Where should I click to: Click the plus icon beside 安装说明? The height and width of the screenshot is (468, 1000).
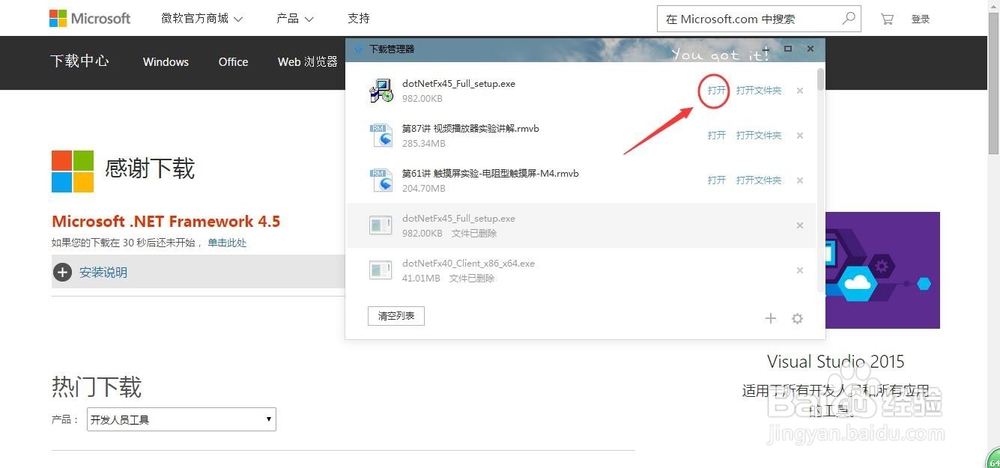point(62,272)
